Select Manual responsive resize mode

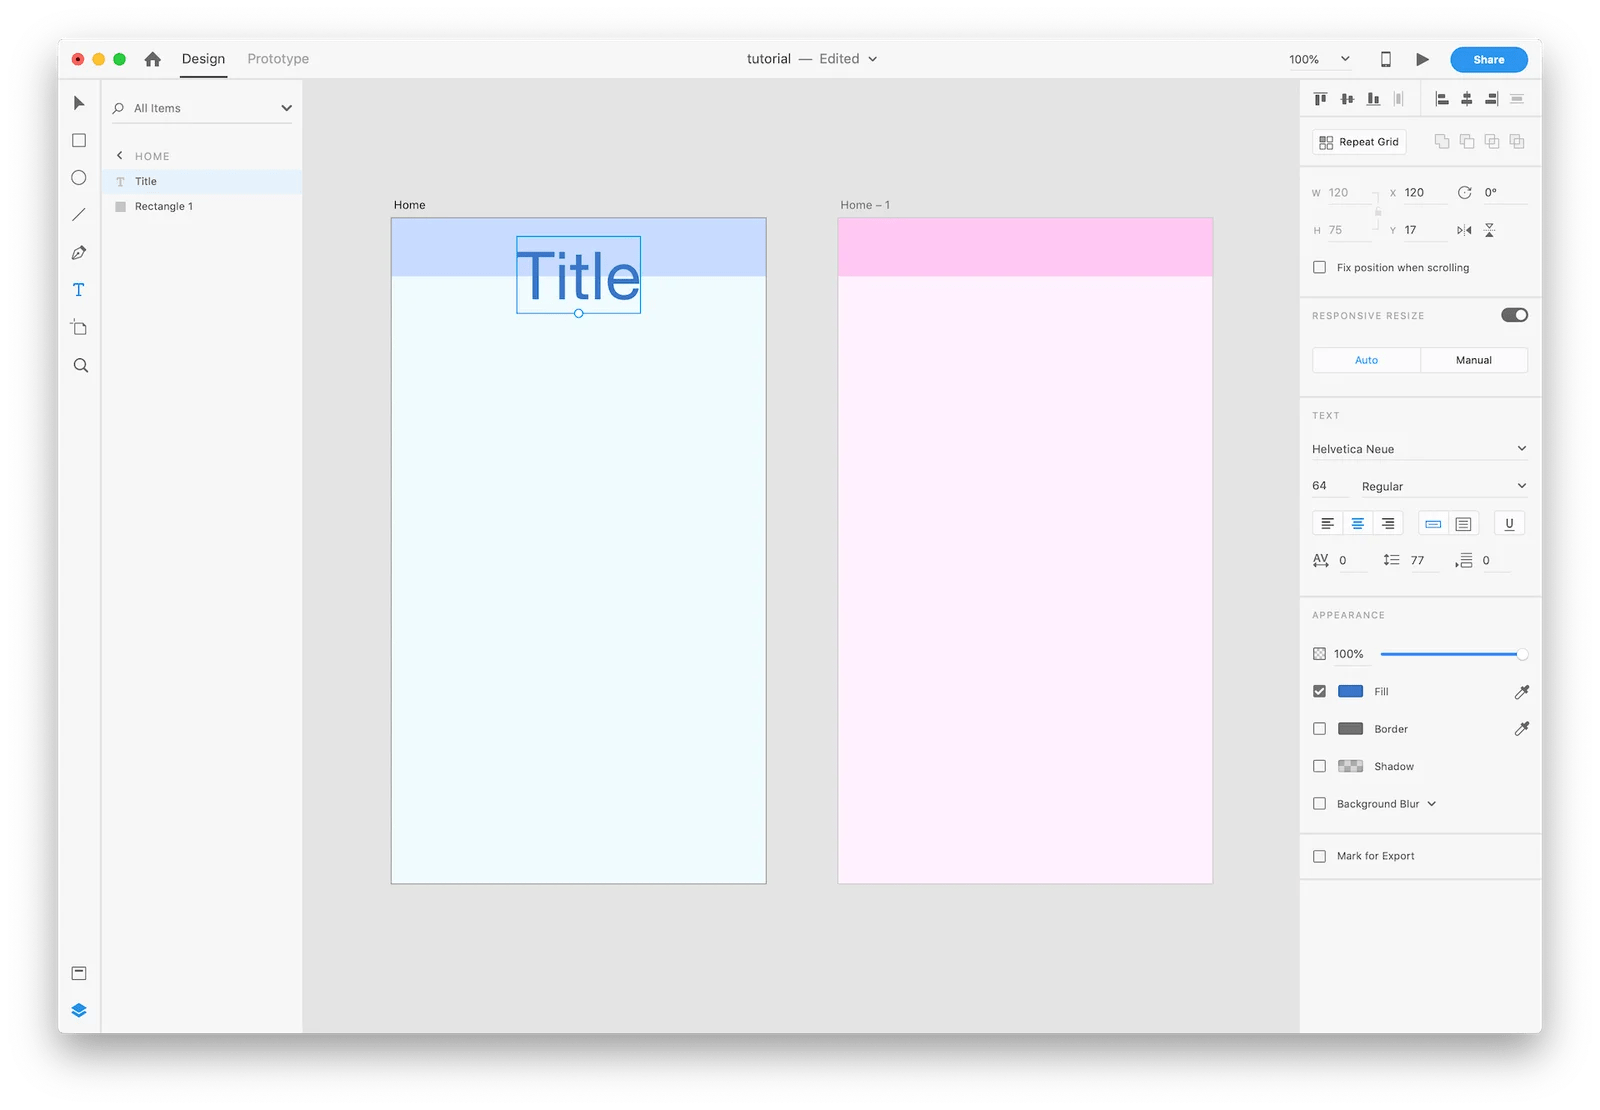tap(1474, 360)
